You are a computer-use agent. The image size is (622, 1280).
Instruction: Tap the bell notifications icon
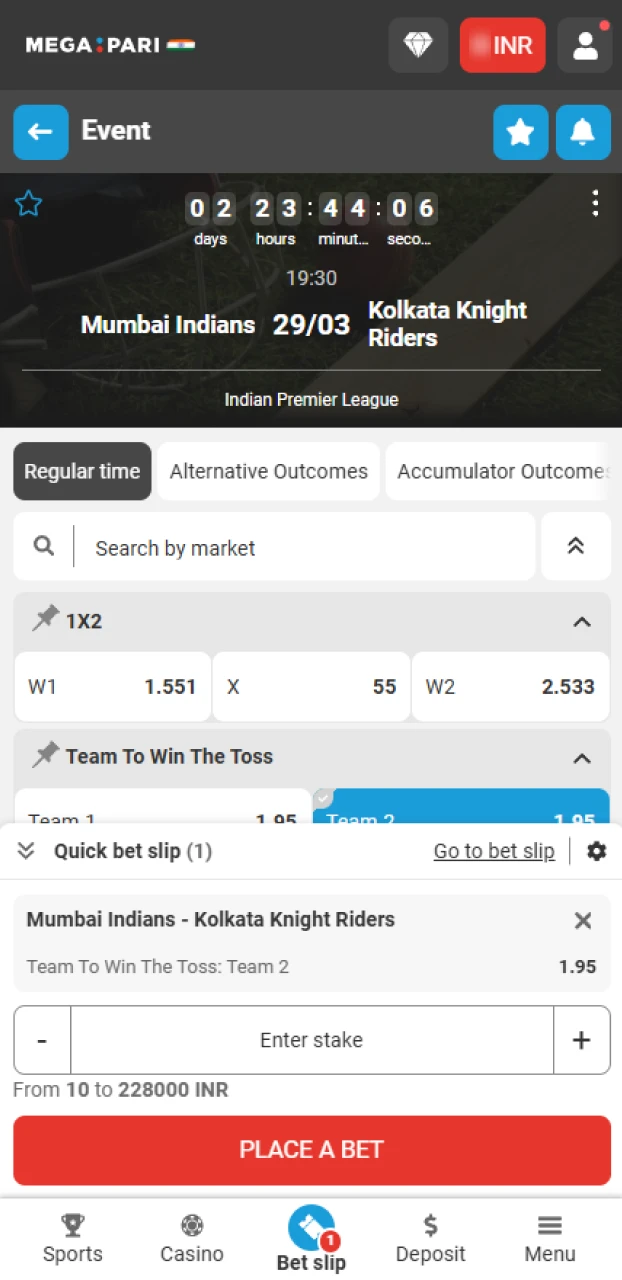click(x=583, y=131)
